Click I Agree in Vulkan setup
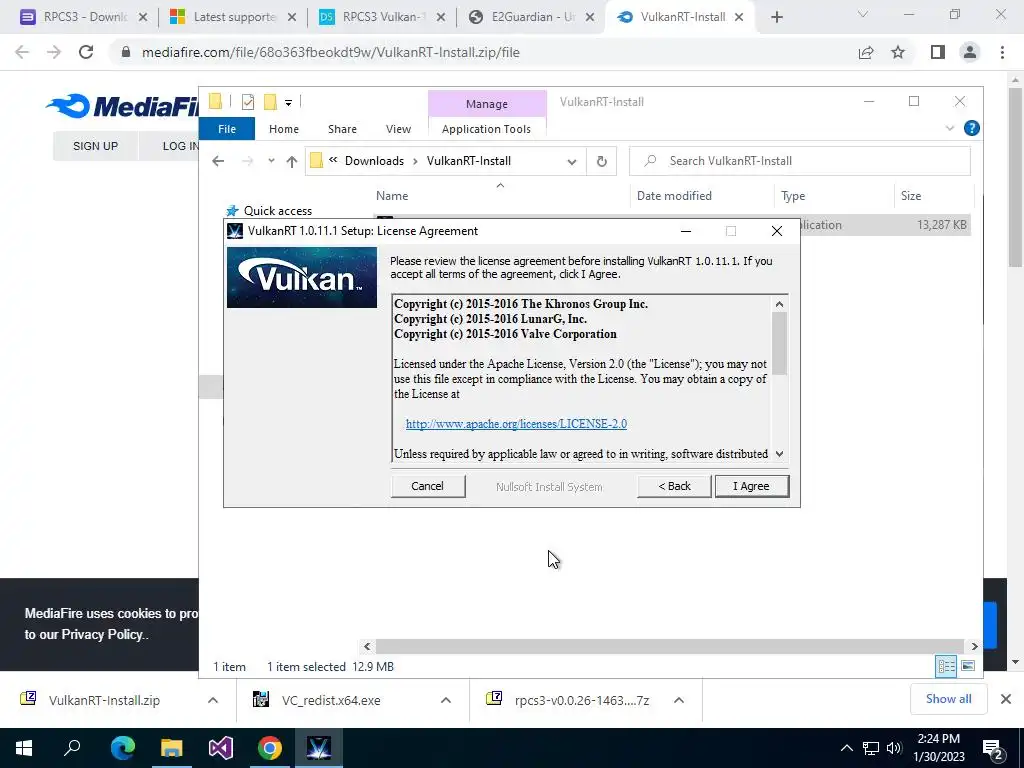 [752, 486]
